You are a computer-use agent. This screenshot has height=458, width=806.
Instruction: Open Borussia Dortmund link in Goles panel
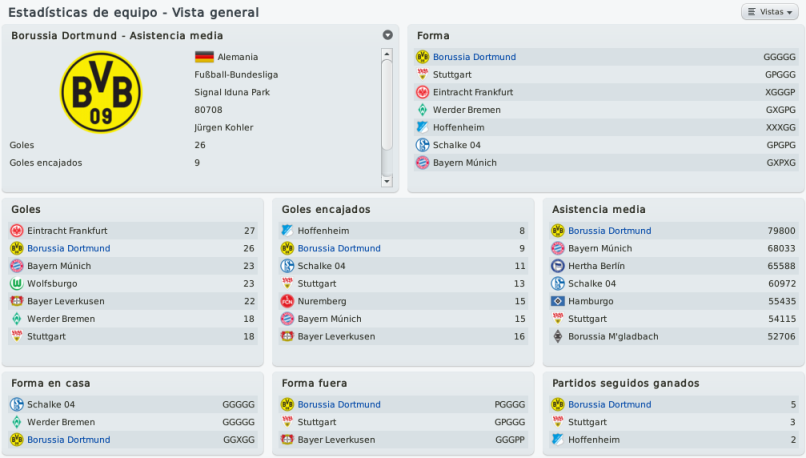pos(69,248)
